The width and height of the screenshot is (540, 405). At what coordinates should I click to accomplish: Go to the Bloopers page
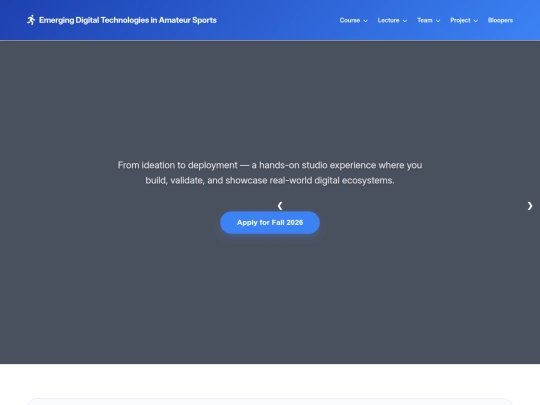click(500, 20)
